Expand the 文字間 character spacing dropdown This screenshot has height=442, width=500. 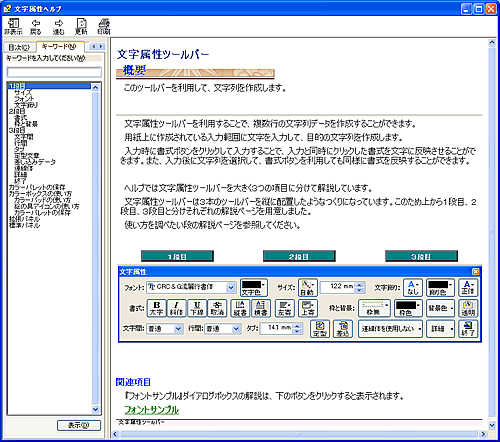coord(178,329)
